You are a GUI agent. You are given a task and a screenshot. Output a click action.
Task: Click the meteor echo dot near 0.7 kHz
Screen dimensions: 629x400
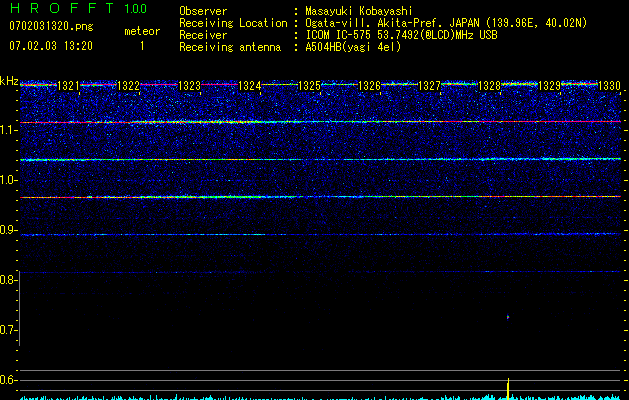tap(508, 317)
